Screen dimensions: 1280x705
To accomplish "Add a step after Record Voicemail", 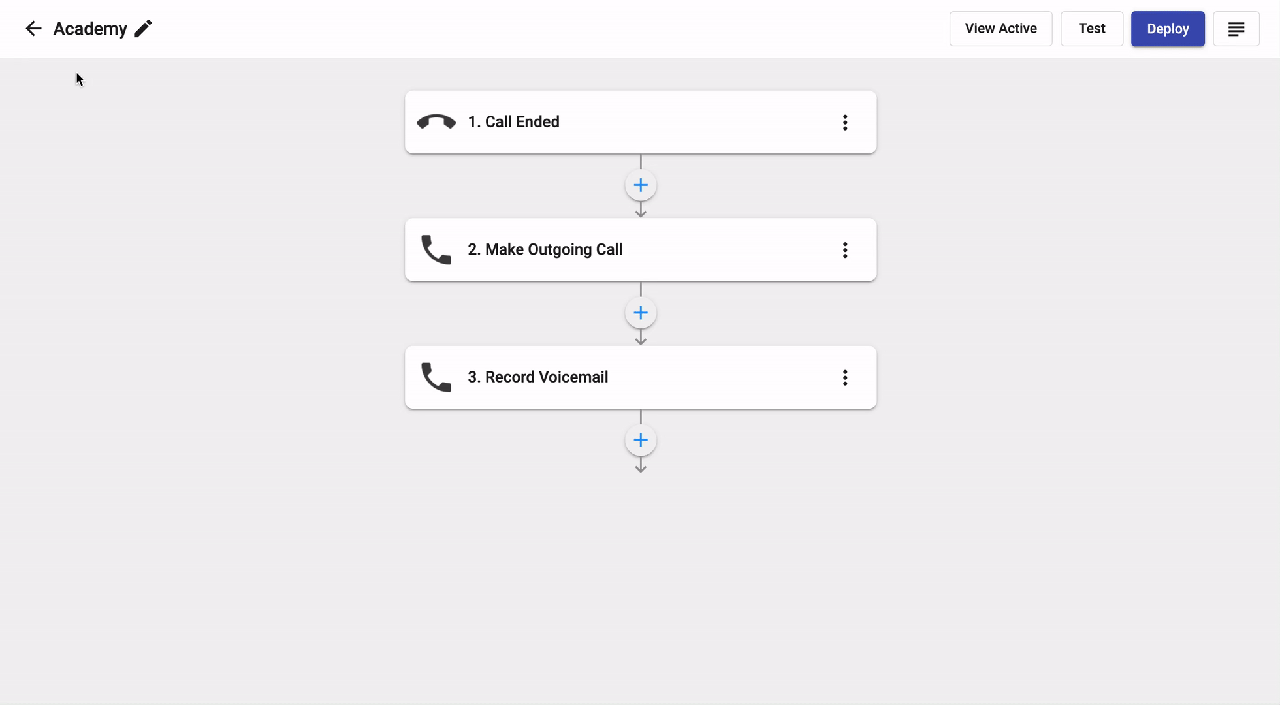I will click(x=641, y=440).
